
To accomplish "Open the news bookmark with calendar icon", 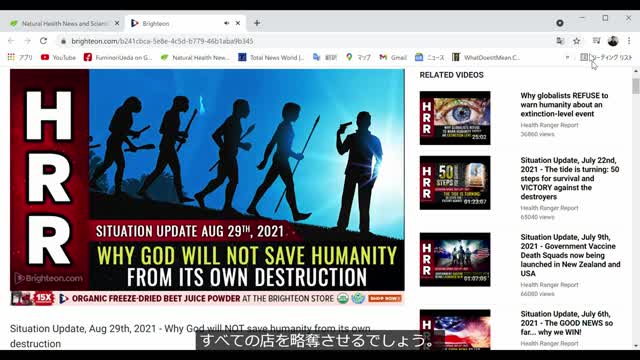I will (x=429, y=58).
